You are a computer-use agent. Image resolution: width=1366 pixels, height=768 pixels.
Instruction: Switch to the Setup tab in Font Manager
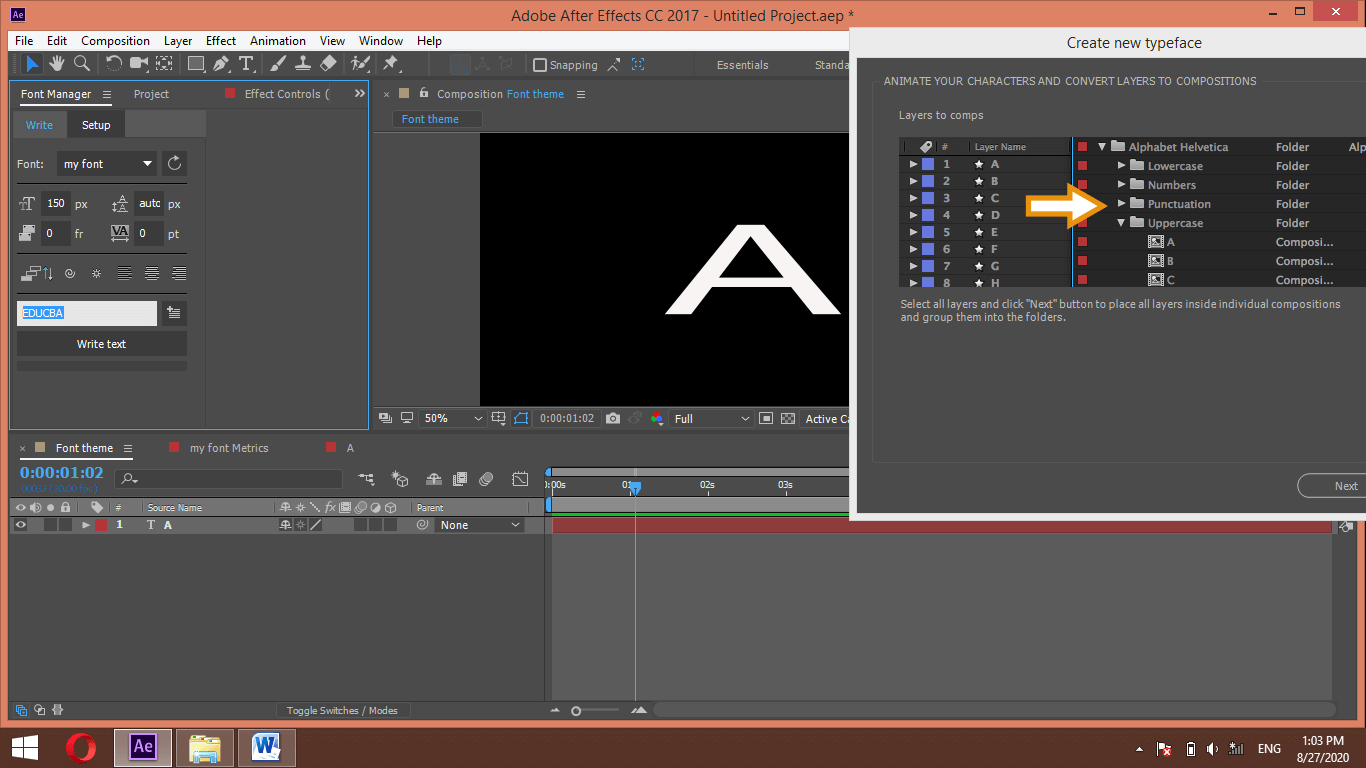coord(96,124)
